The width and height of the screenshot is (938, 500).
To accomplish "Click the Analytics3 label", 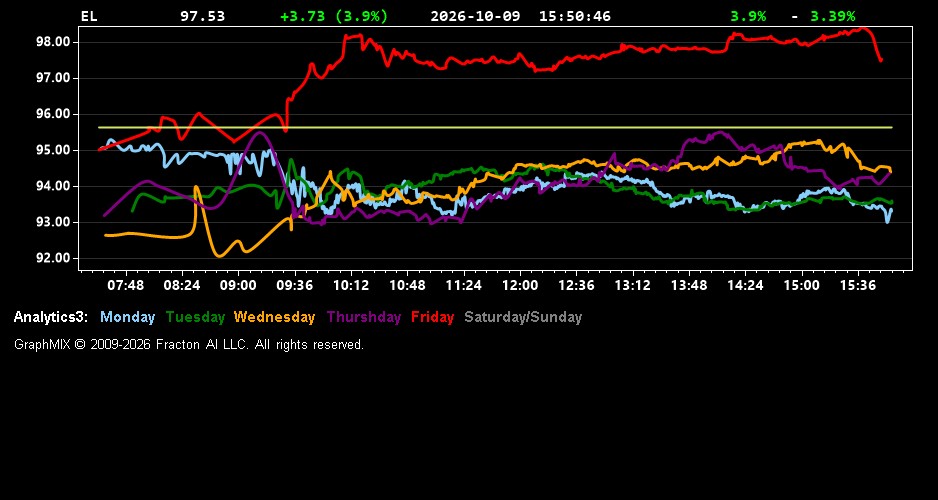I will [x=51, y=318].
